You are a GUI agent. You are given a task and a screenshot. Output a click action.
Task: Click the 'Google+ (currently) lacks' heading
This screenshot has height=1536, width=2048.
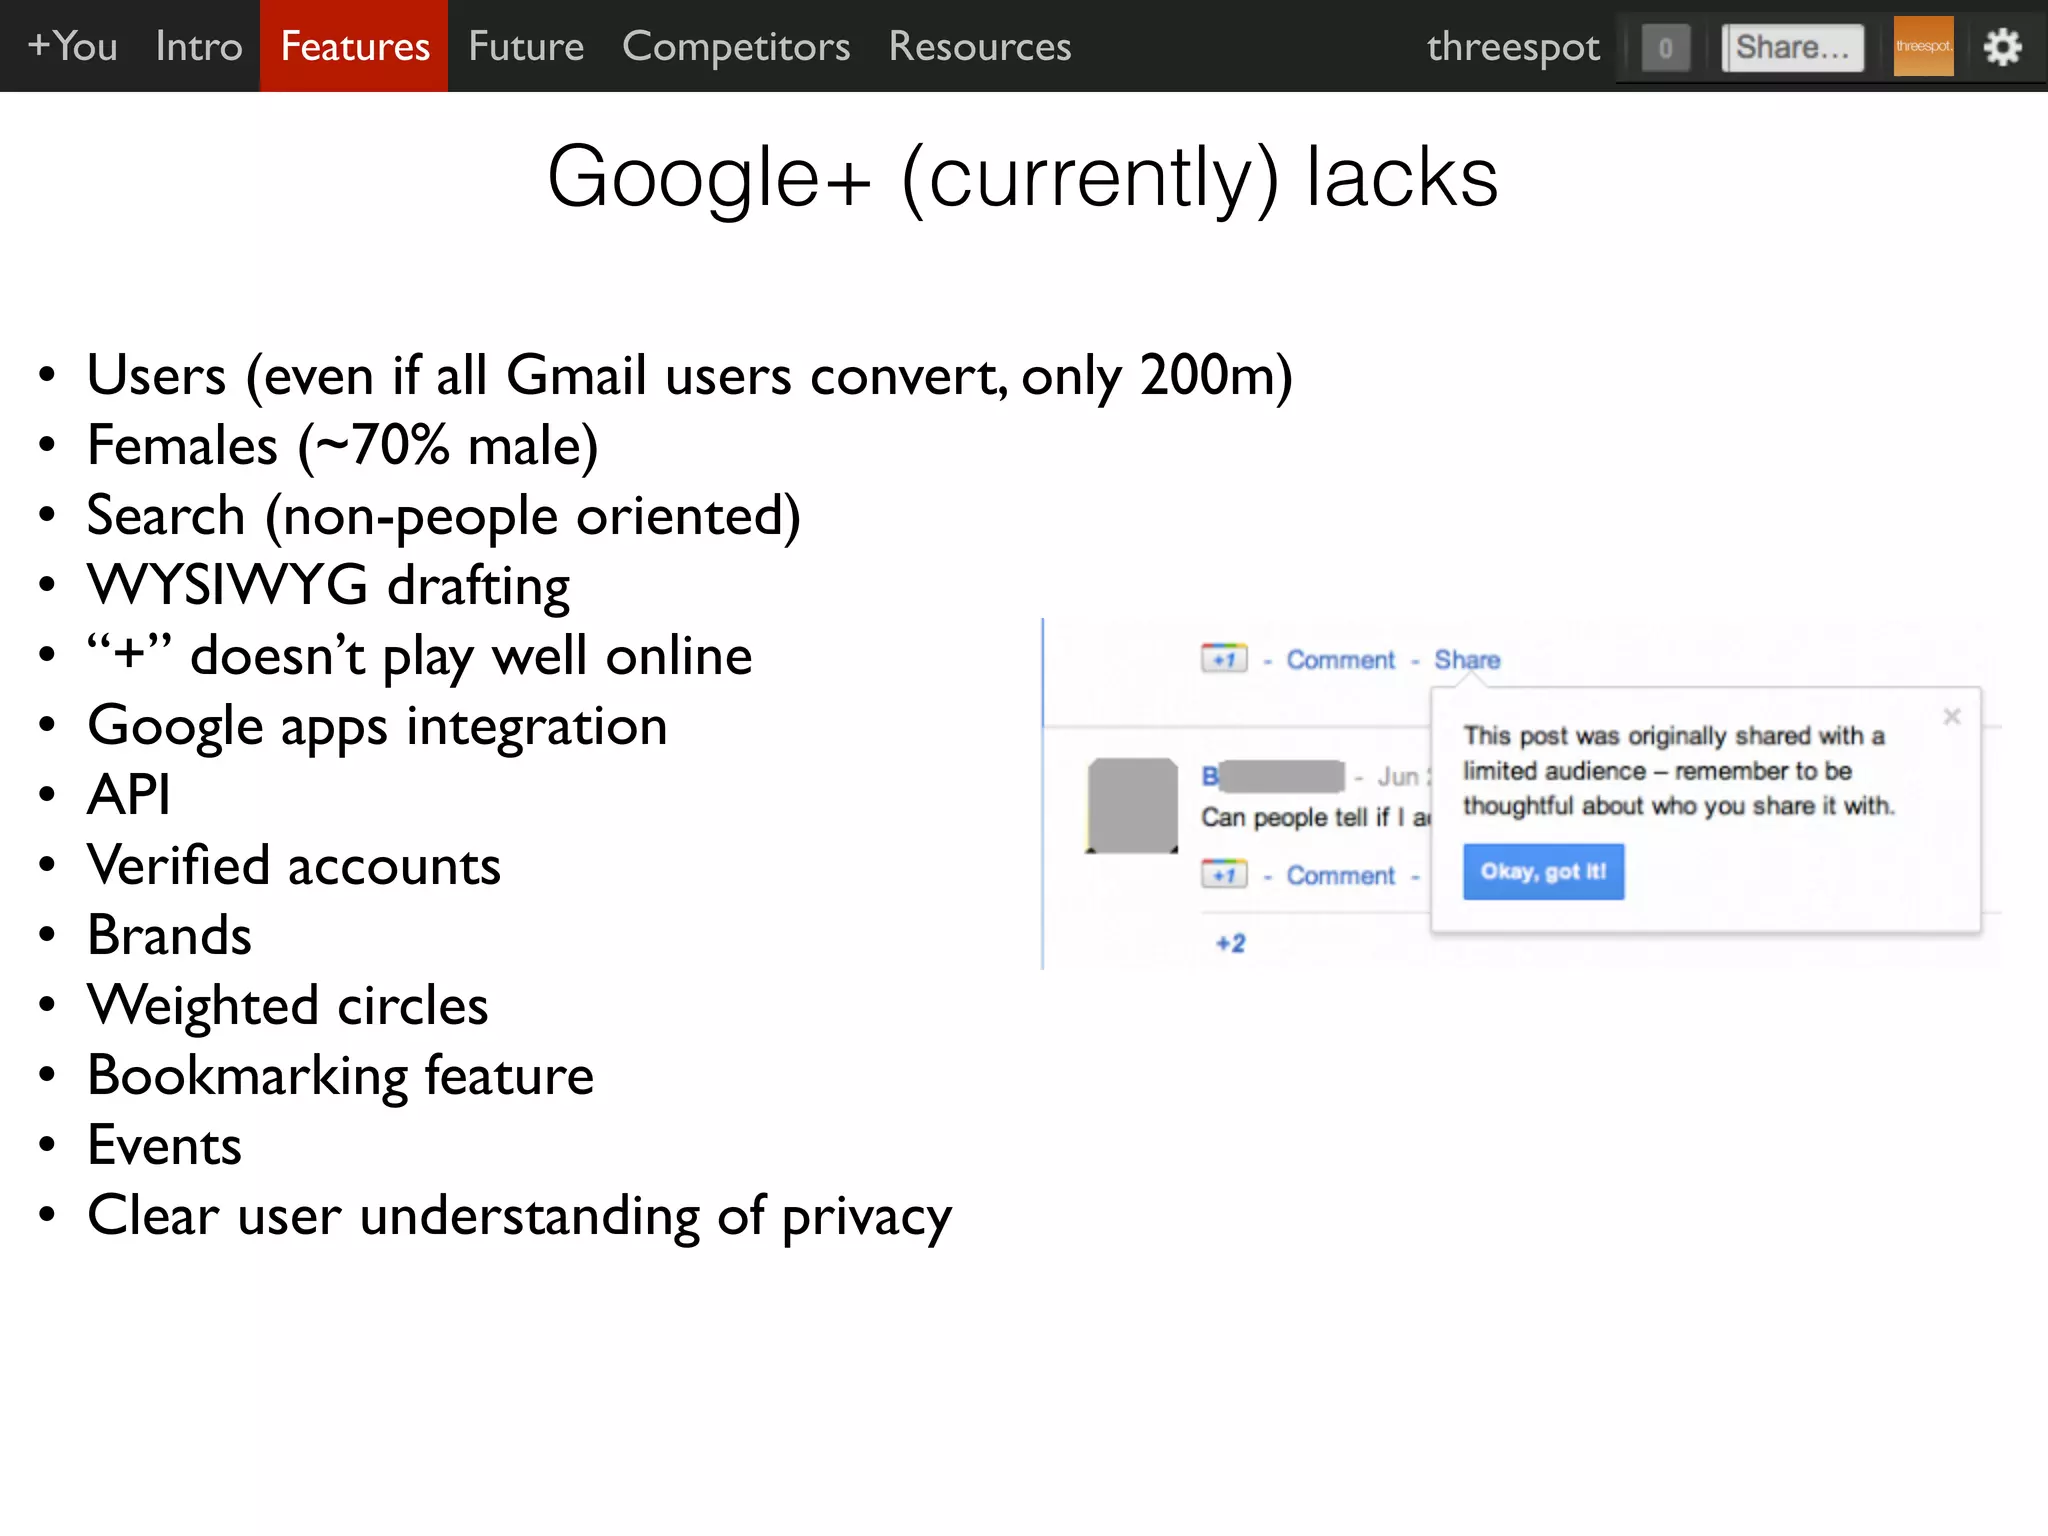tap(1023, 177)
